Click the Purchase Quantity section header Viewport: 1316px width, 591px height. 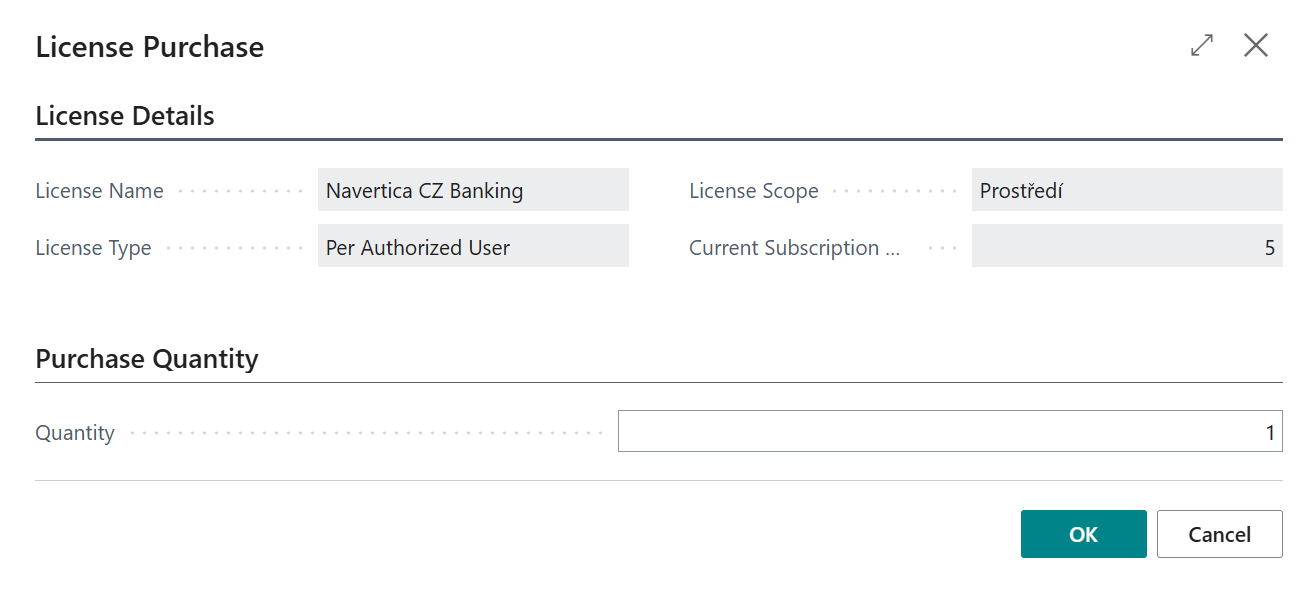(x=147, y=358)
